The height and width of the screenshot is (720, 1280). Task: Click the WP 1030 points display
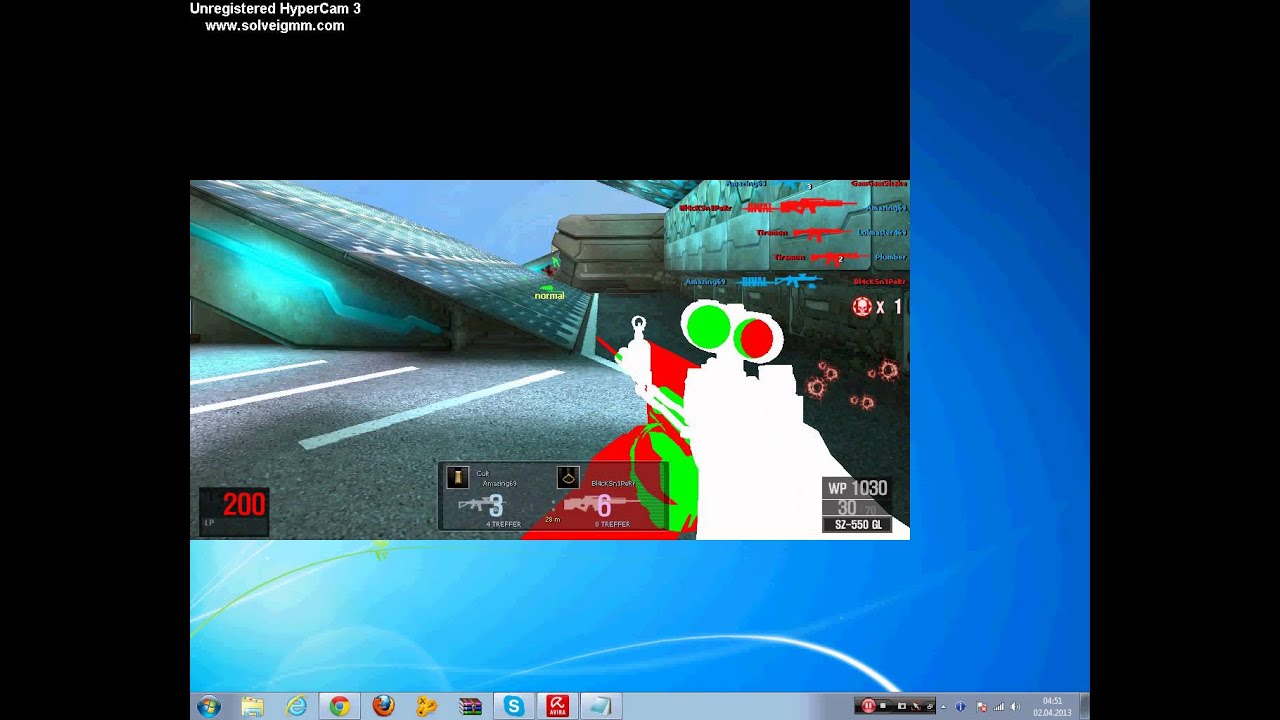coord(857,488)
